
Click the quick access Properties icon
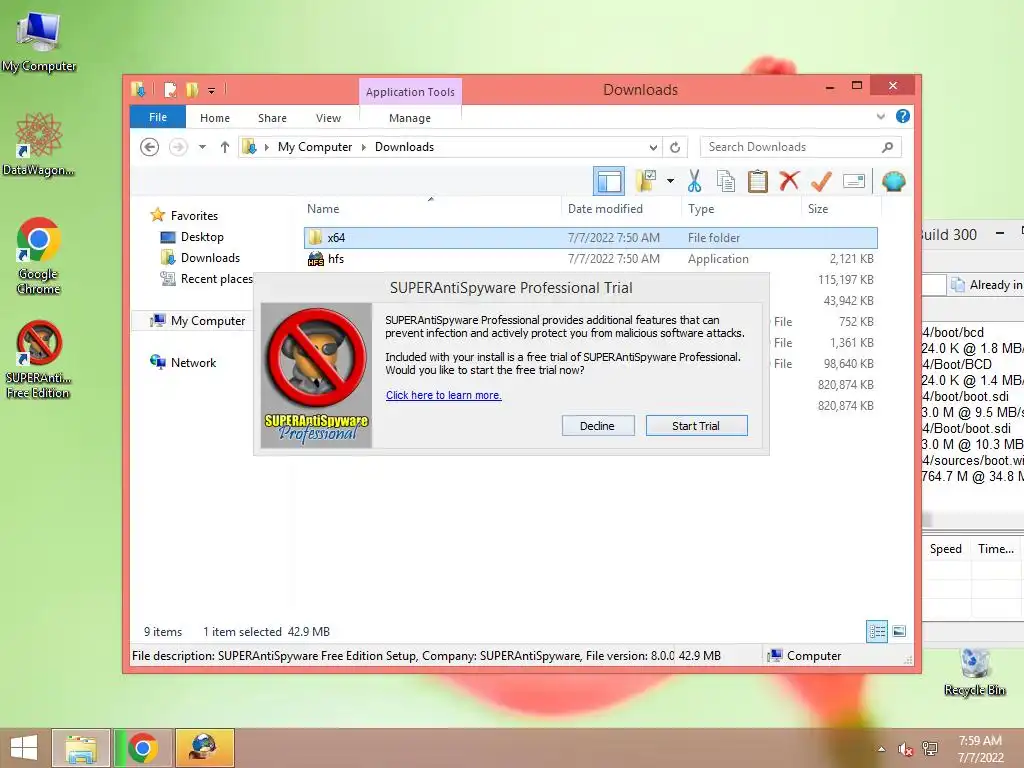(x=170, y=89)
